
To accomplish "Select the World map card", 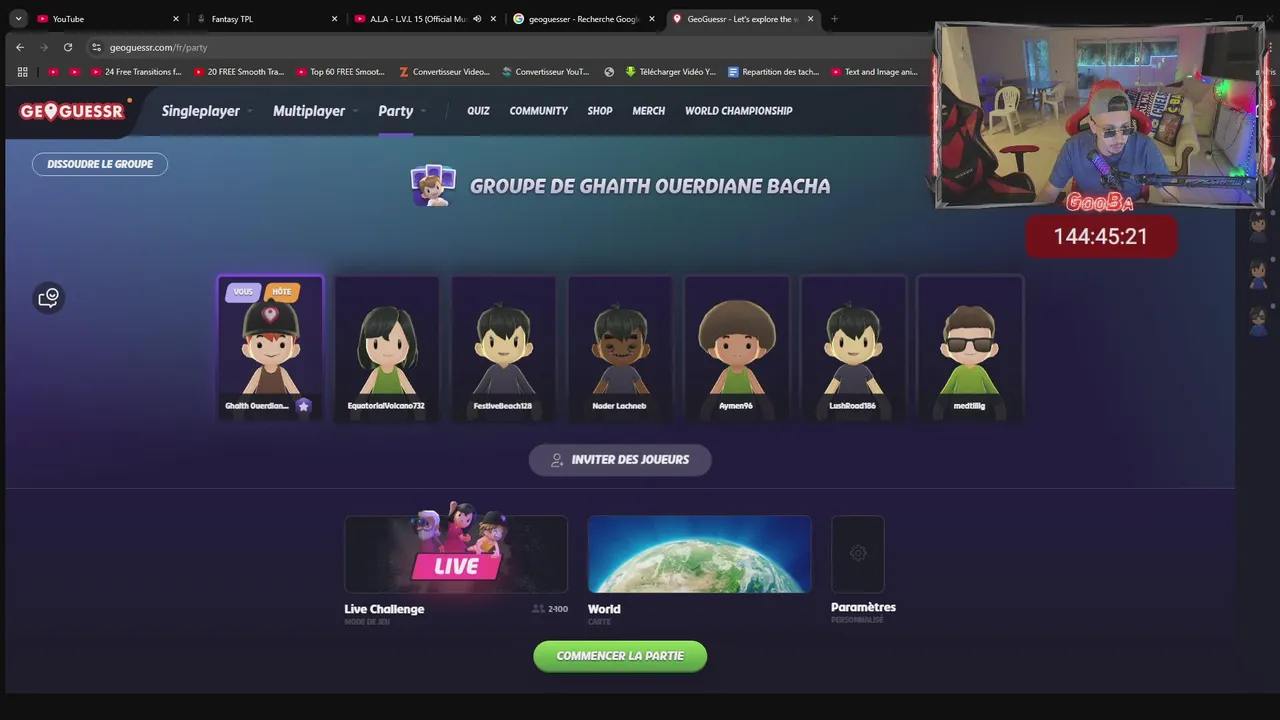I will click(x=699, y=554).
